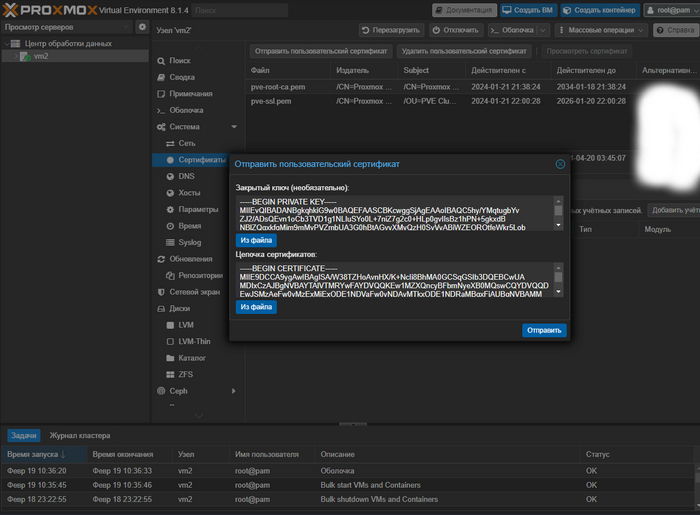Go to the DNS settings item
Viewport: 700px width, 515px height.
point(187,176)
